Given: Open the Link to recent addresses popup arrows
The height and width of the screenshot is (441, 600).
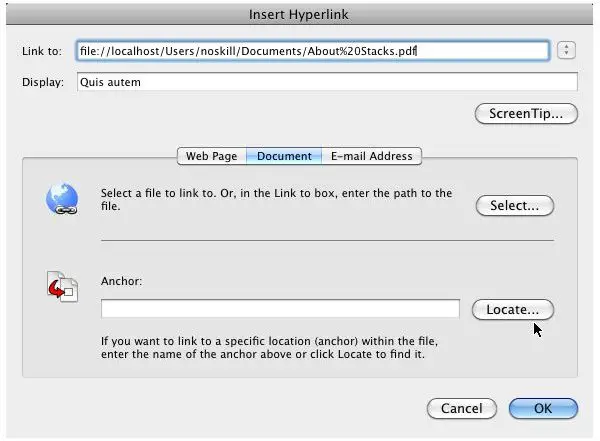Looking at the screenshot, I should pyautogui.click(x=567, y=50).
